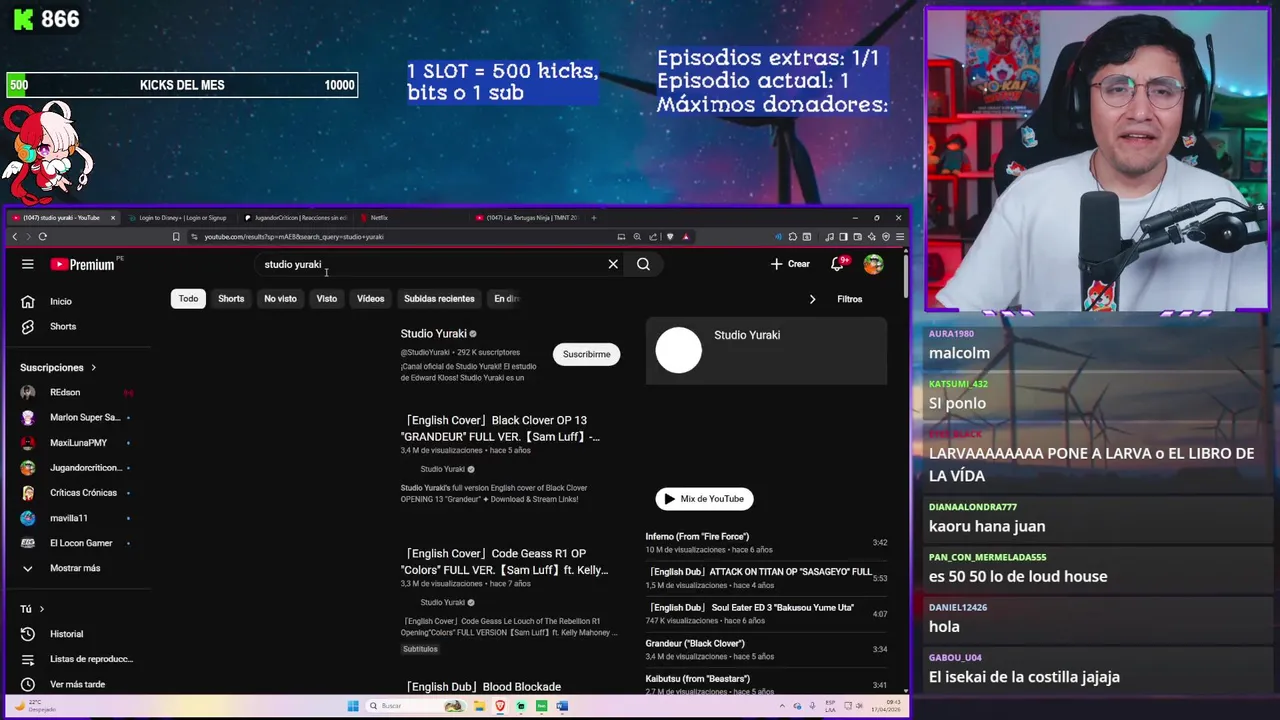This screenshot has width=1280, height=720.
Task: Select the Subidas recientes filter chip
Action: pos(439,298)
